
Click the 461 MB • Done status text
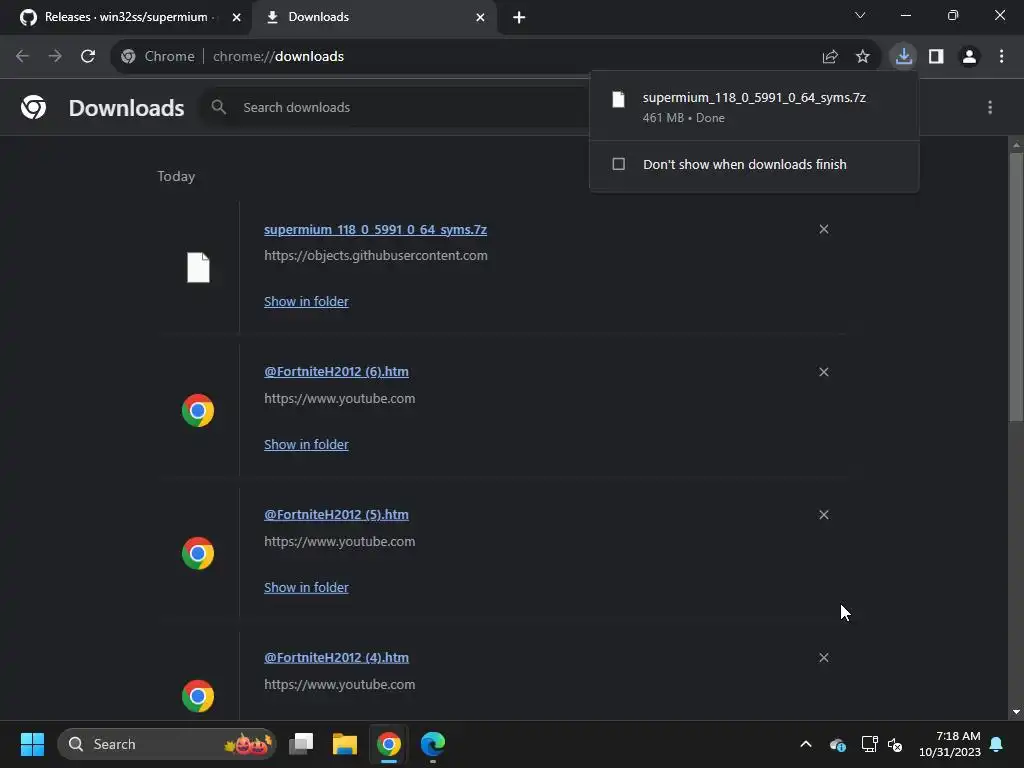point(683,118)
